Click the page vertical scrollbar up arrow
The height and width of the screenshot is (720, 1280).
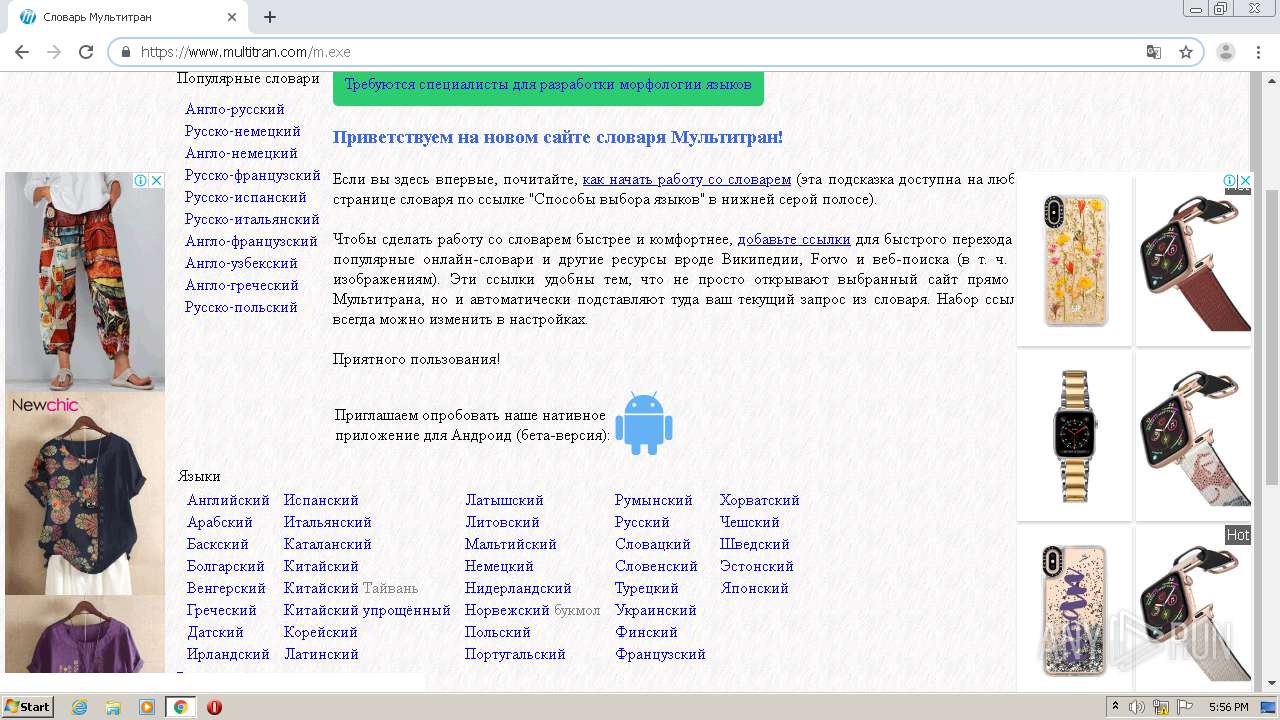tap(1272, 81)
